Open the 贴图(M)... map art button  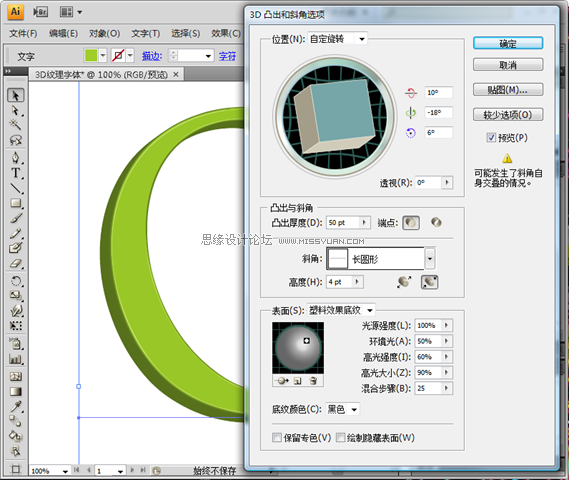[x=508, y=90]
